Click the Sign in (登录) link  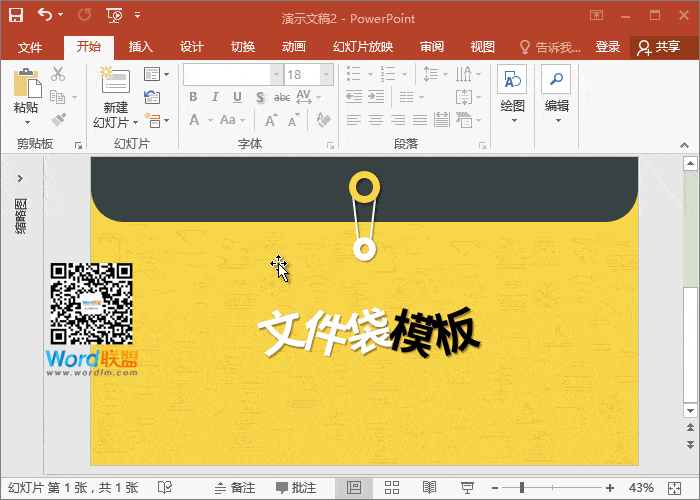pos(607,47)
